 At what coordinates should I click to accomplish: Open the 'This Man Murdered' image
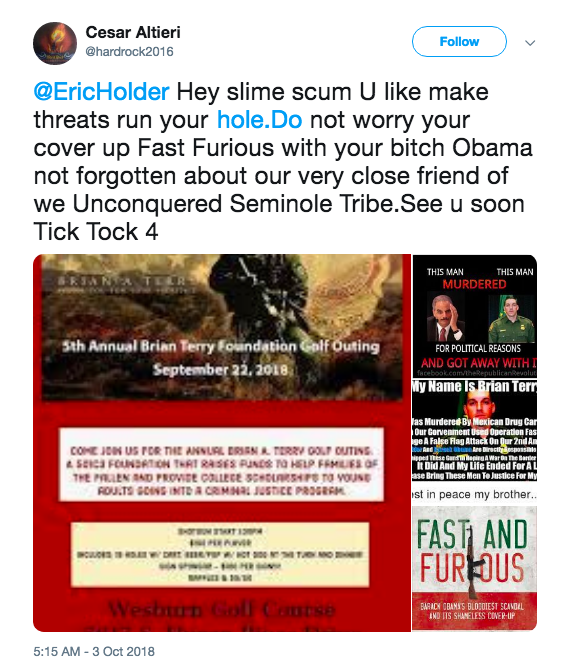tap(474, 316)
